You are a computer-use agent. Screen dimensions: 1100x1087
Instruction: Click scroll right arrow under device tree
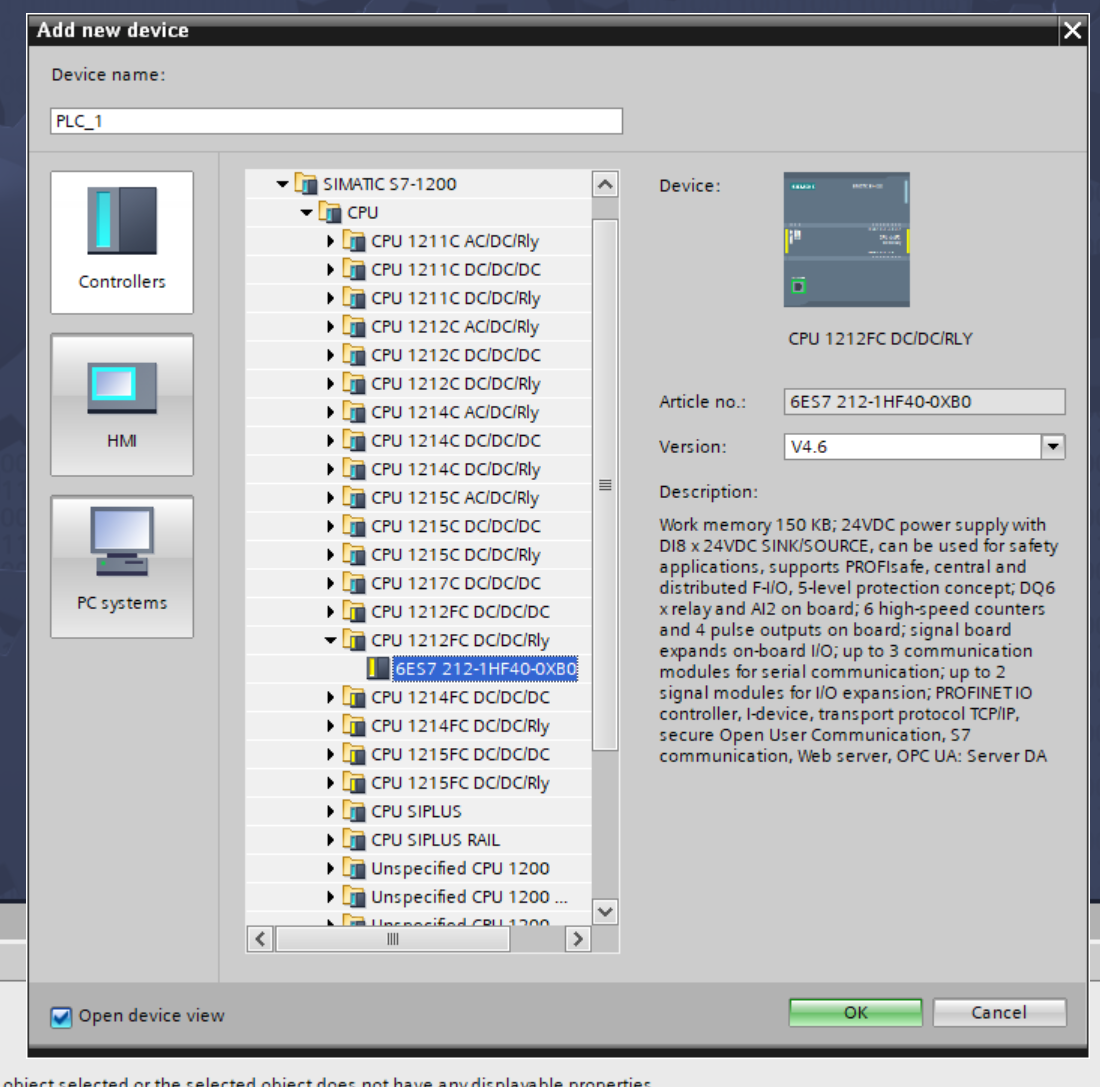[x=577, y=939]
